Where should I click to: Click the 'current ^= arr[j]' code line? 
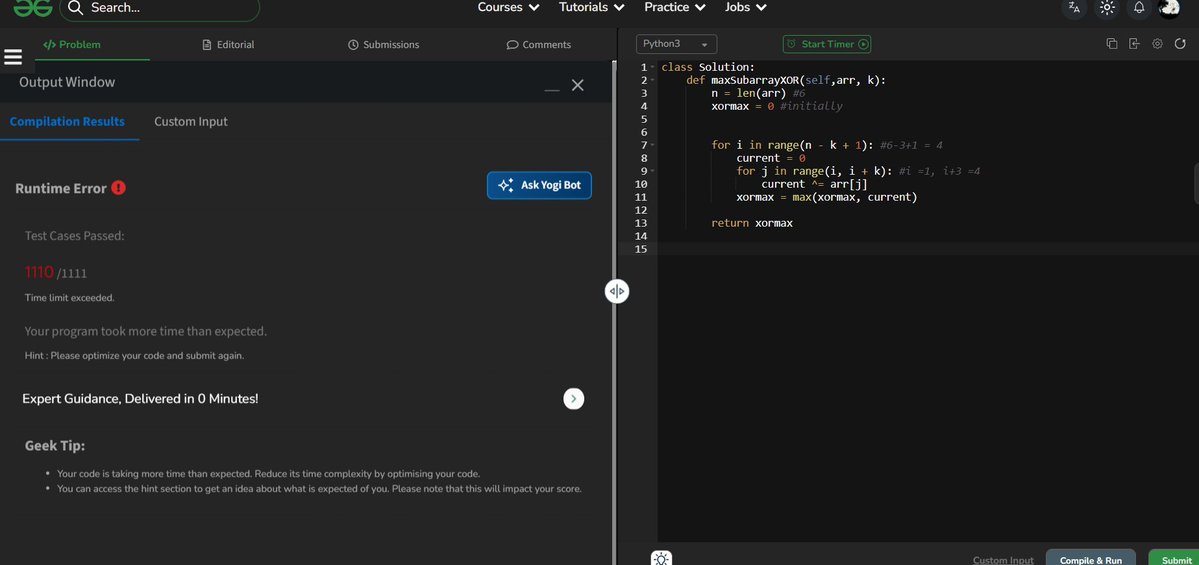(814, 184)
